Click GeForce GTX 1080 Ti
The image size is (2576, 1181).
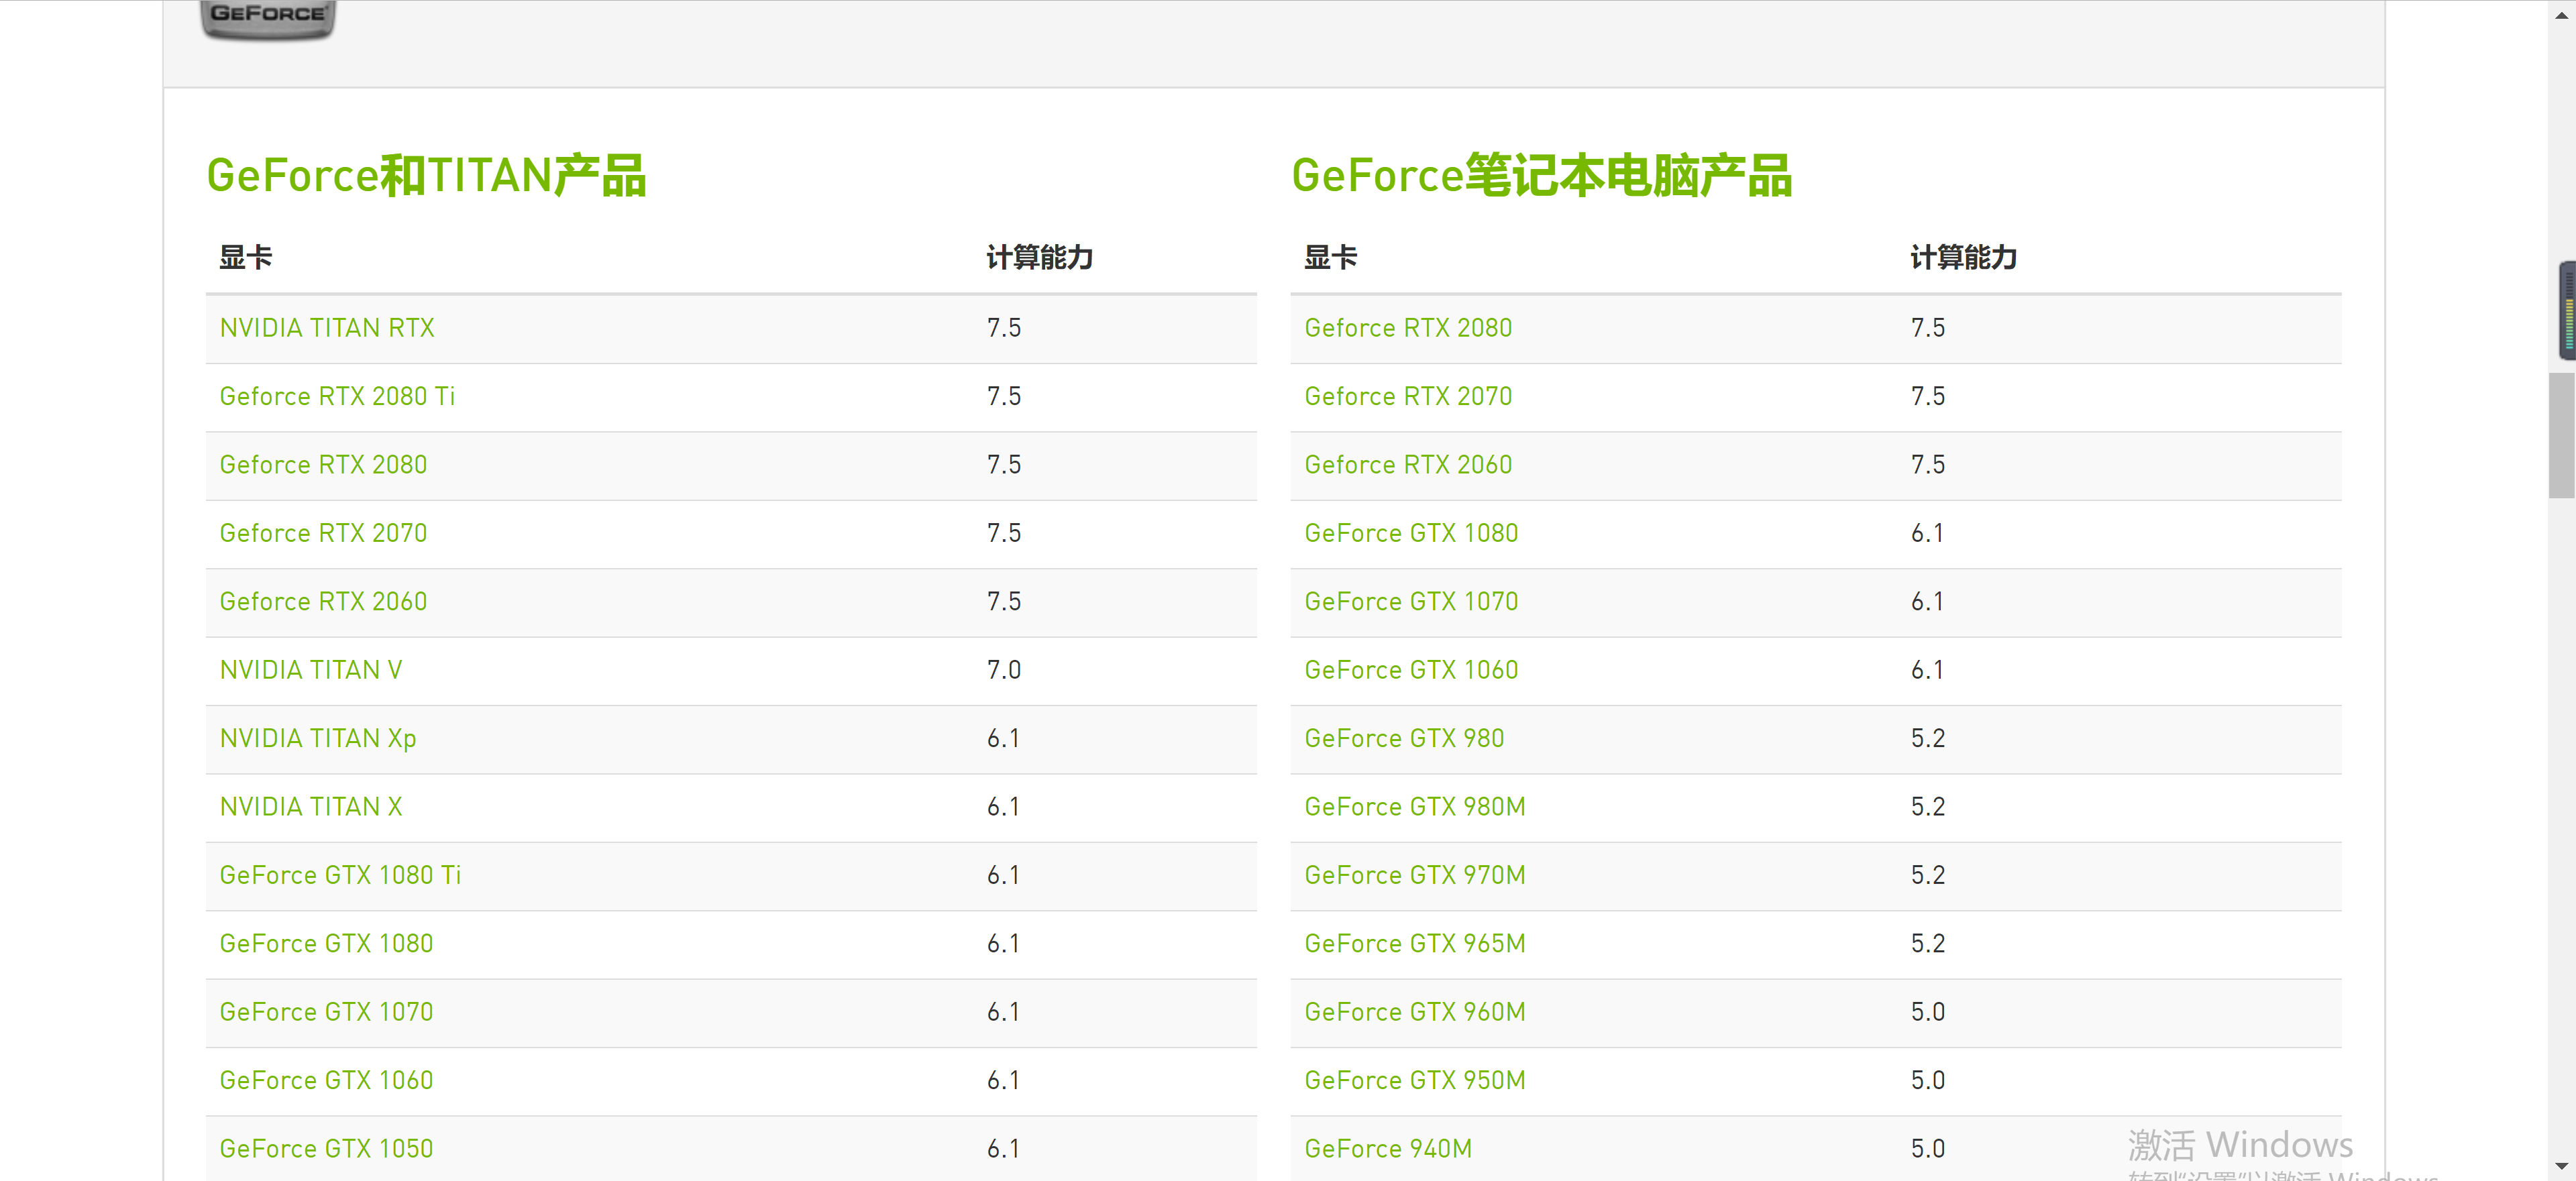(x=340, y=875)
